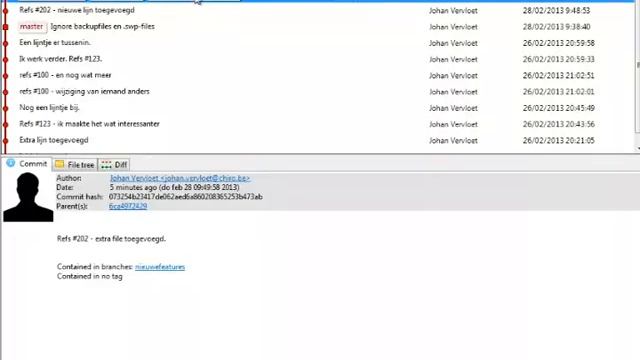Click the graph node of the master commit
Screen dimensions: 640x360
click(x=6, y=27)
